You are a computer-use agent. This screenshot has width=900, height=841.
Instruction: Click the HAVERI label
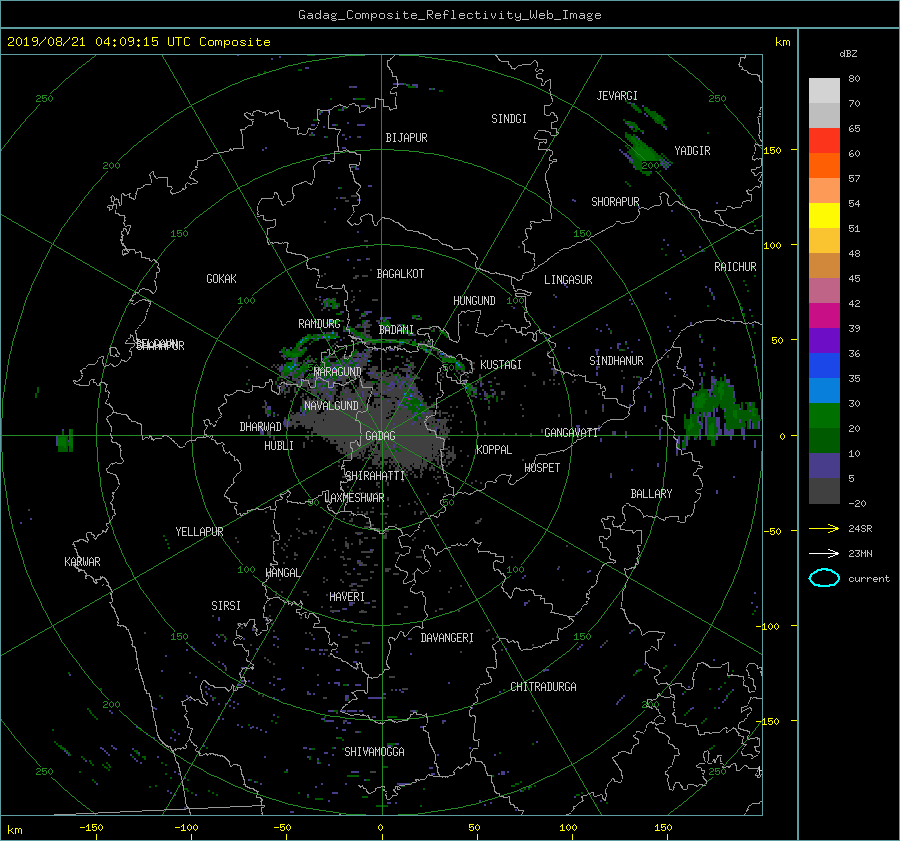pyautogui.click(x=347, y=597)
